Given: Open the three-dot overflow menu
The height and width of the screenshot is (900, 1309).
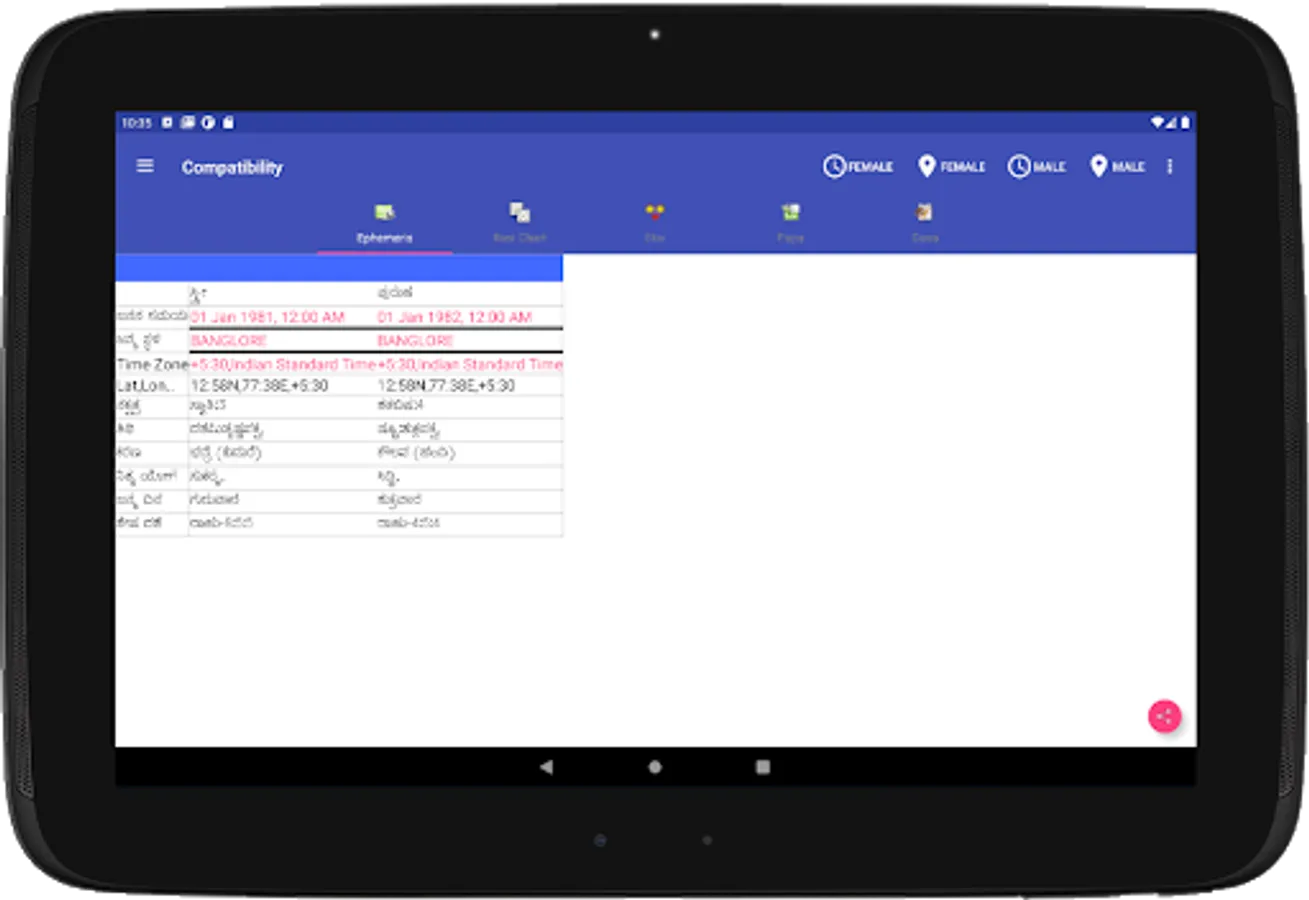Looking at the screenshot, I should coord(1170,167).
